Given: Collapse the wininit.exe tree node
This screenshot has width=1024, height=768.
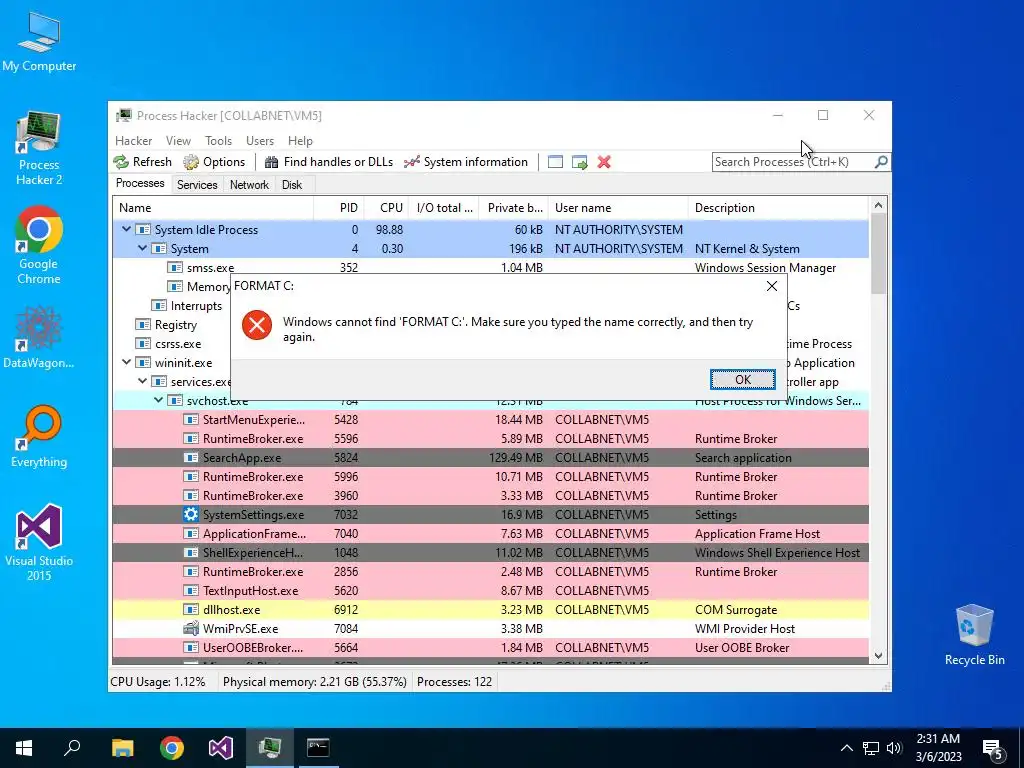Looking at the screenshot, I should pos(127,362).
